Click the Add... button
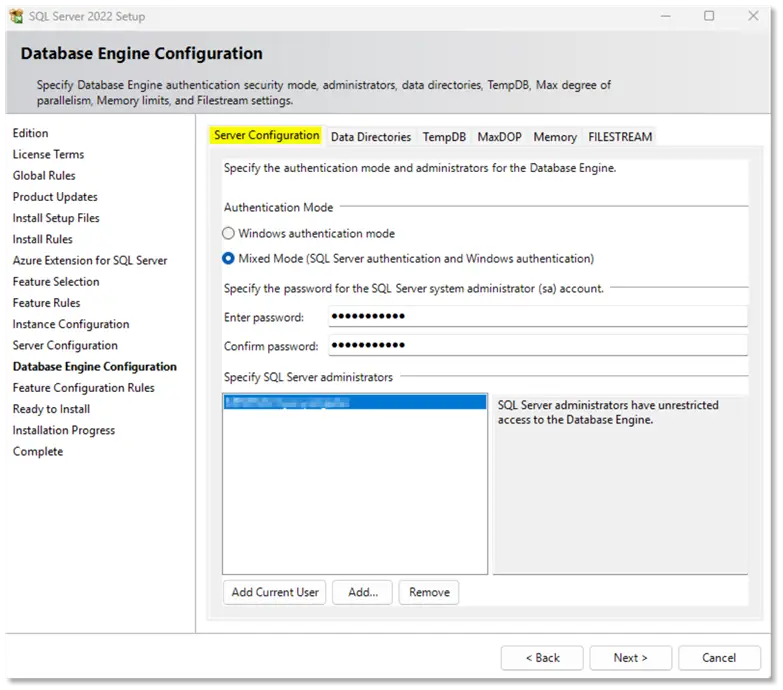This screenshot has height=690, width=783. pos(363,592)
